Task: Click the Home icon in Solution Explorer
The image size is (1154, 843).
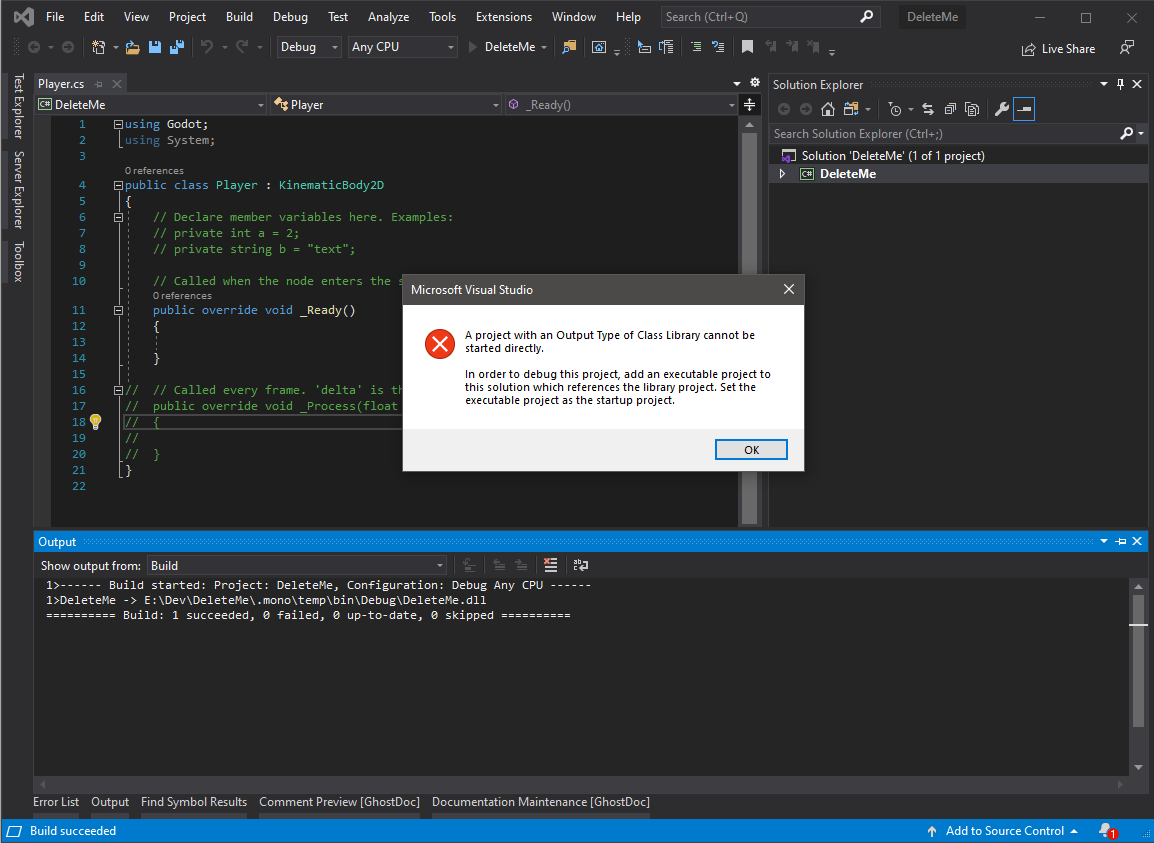Action: (828, 110)
